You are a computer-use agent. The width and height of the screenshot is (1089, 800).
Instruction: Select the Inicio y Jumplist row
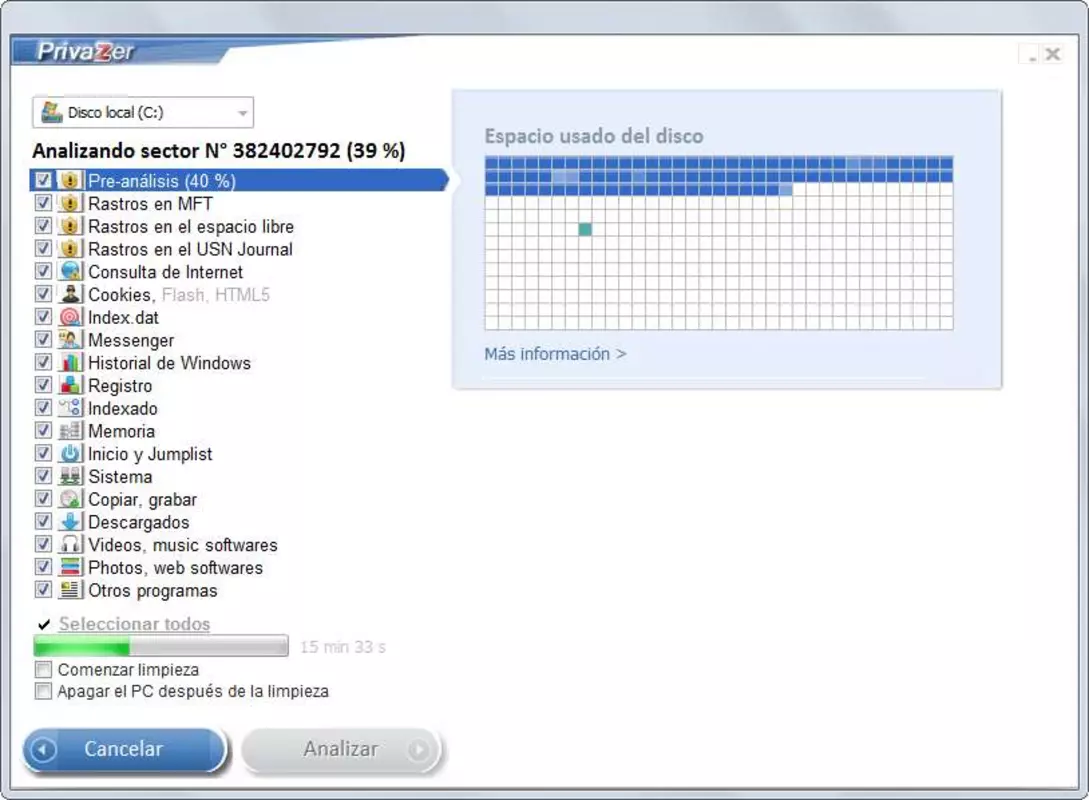149,453
